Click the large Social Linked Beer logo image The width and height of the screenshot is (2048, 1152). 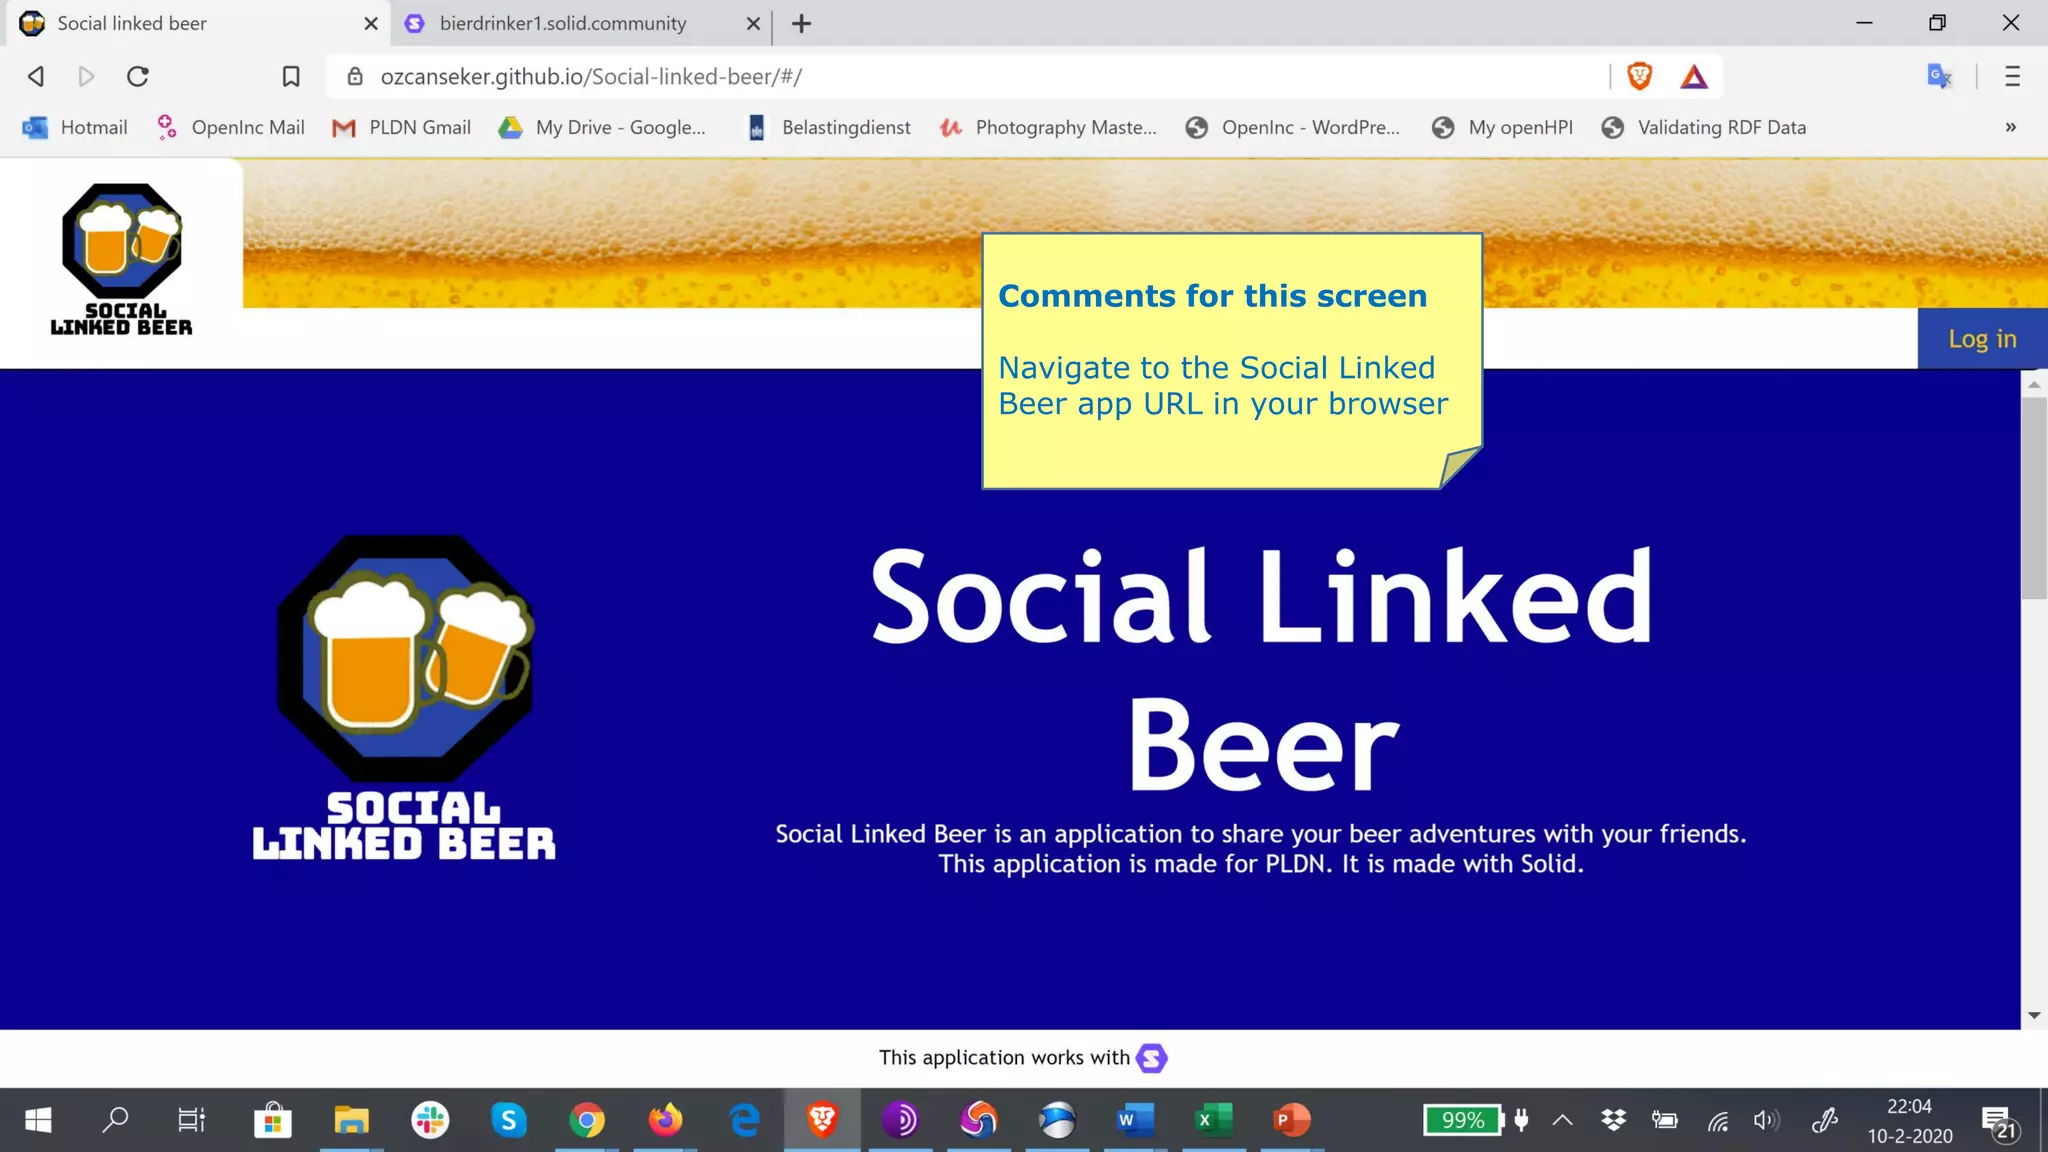point(404,697)
